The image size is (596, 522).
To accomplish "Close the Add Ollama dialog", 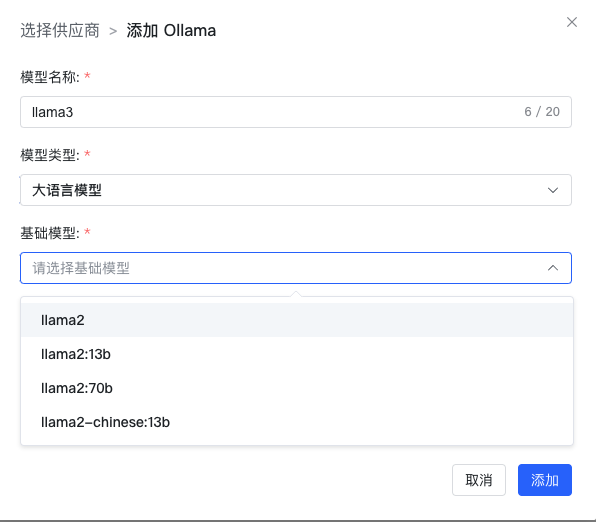I will coord(572,22).
